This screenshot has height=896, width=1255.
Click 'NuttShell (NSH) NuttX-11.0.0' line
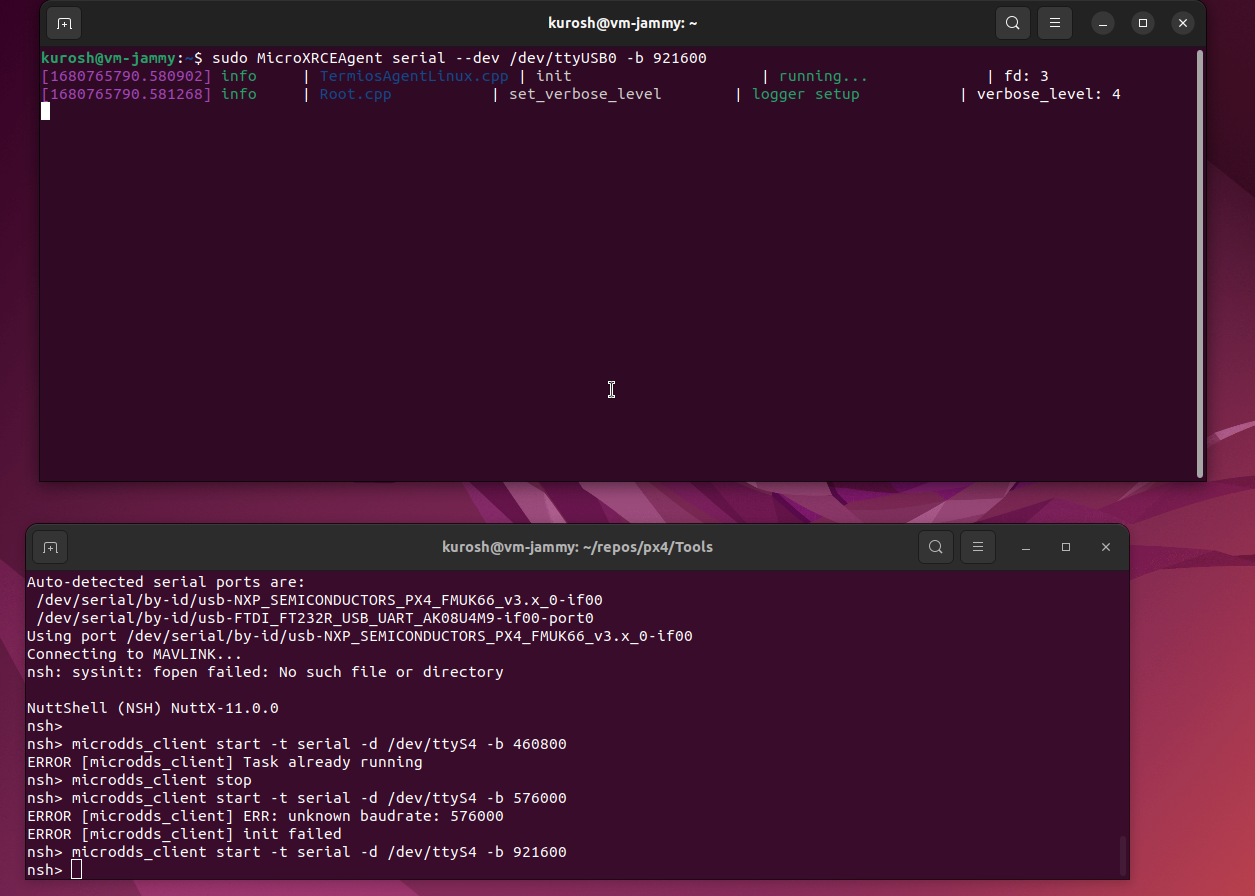click(153, 708)
